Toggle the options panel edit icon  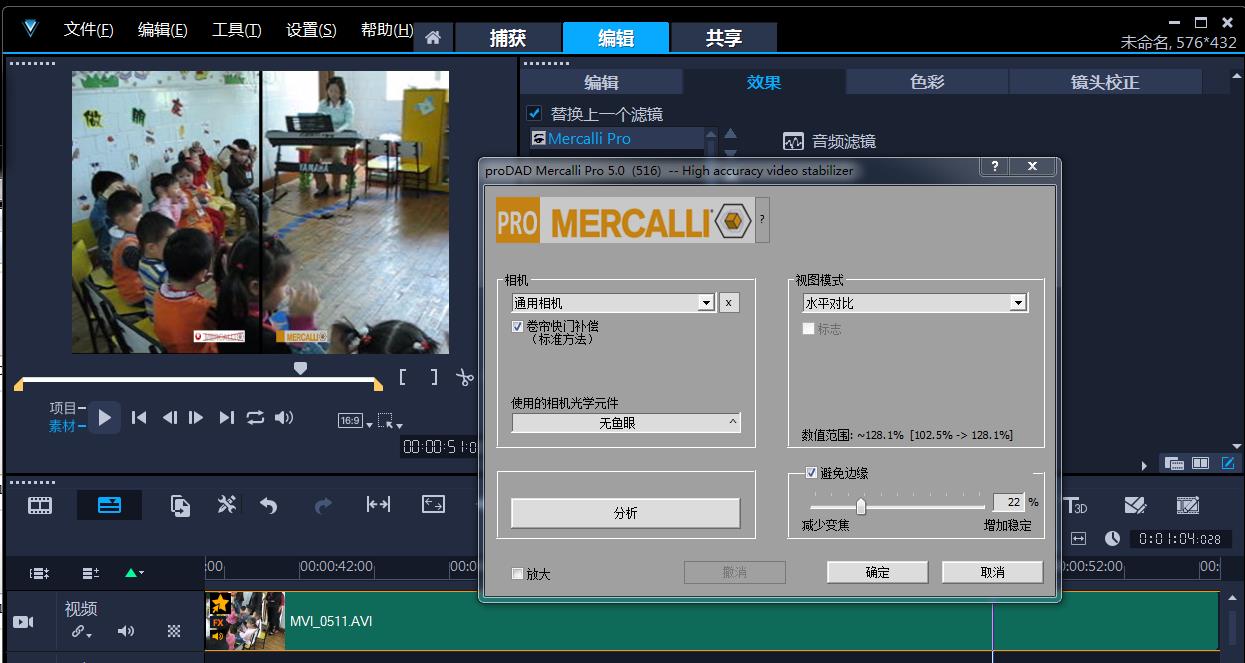1227,463
